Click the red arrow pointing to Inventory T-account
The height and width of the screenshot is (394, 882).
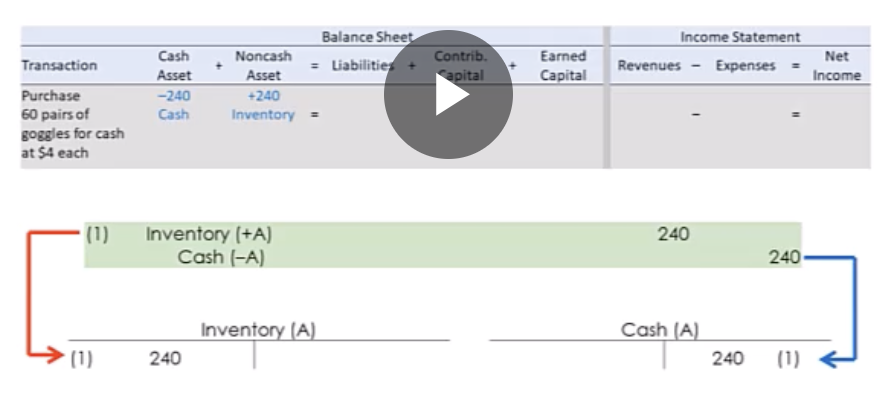tap(46, 296)
